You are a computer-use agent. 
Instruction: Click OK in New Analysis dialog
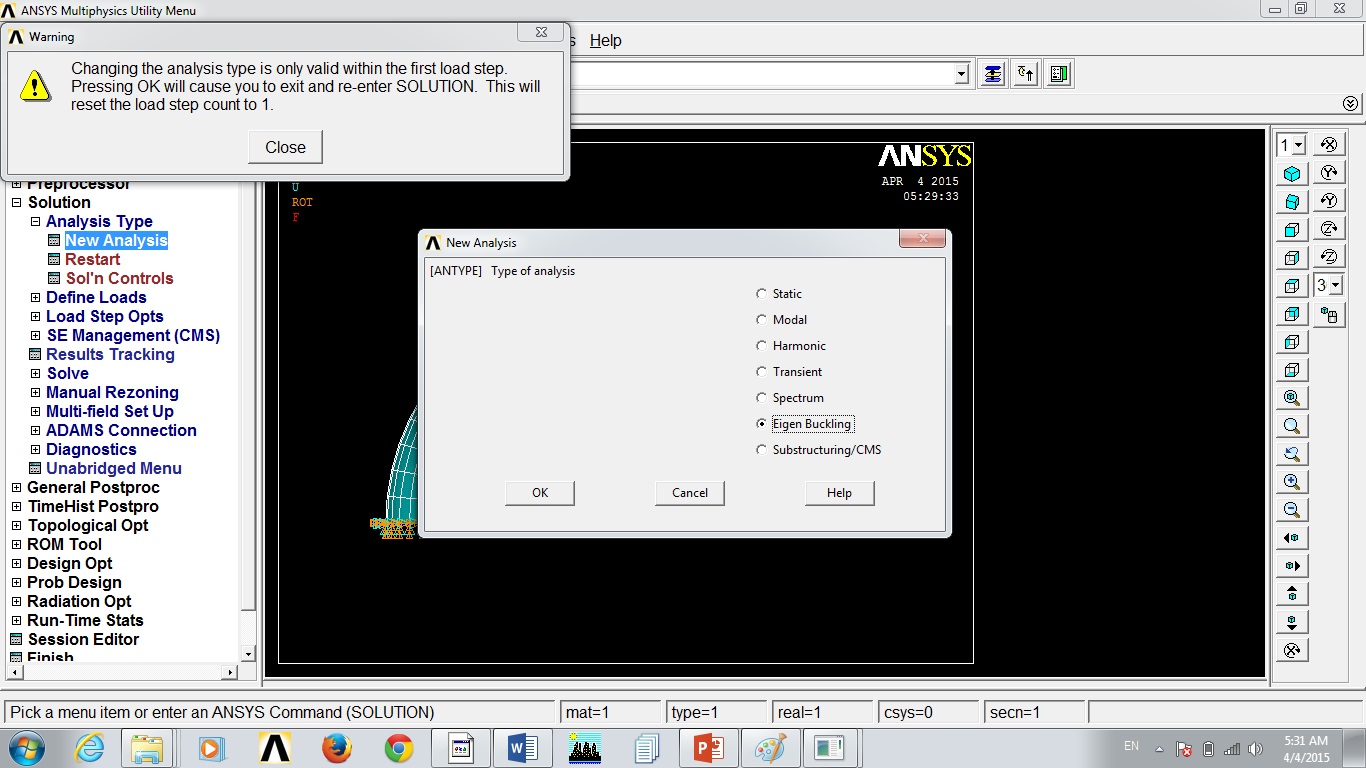(x=540, y=493)
